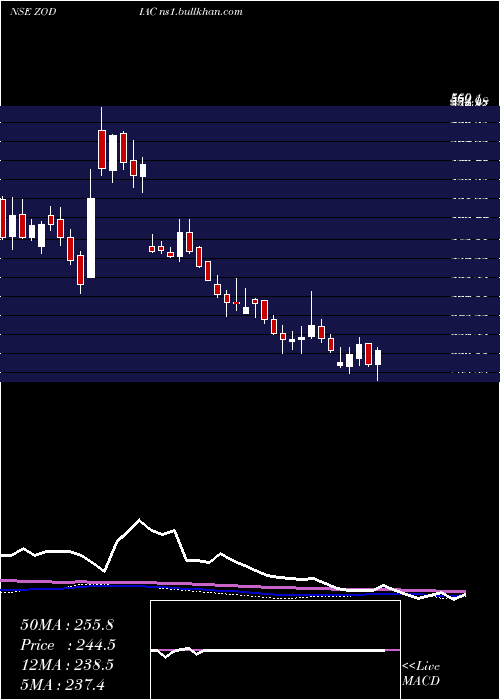
Task: Click the overlapping price label at the top of the axis
Action: pyautogui.click(x=469, y=100)
